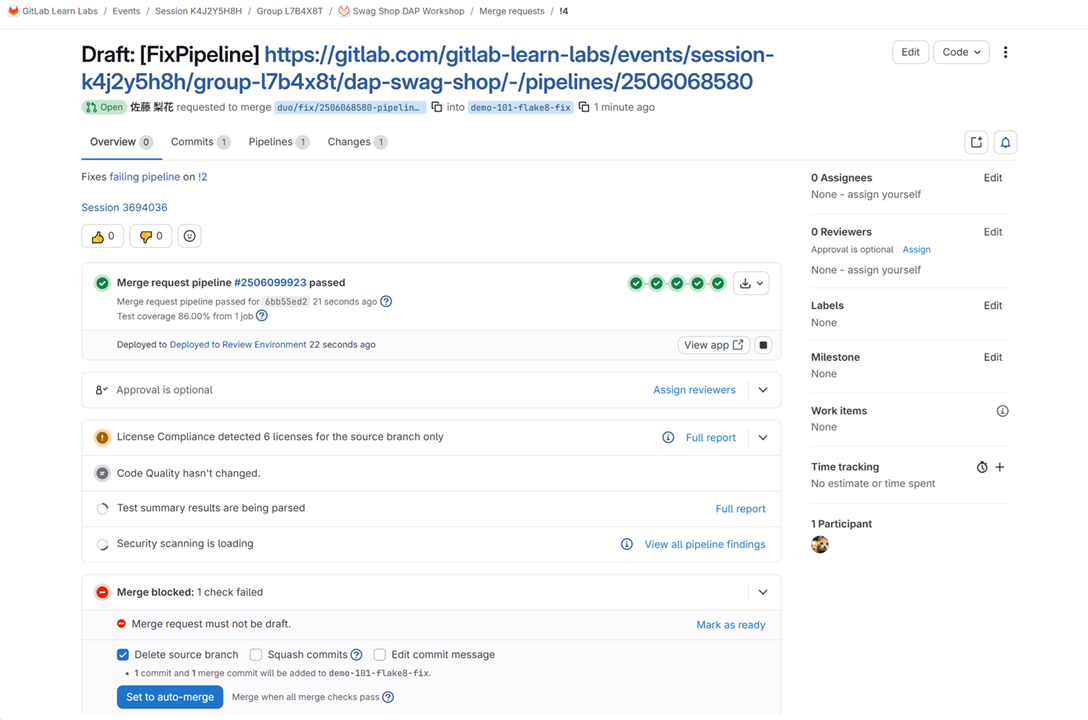Open the download artifacts dropdown

coord(751,283)
